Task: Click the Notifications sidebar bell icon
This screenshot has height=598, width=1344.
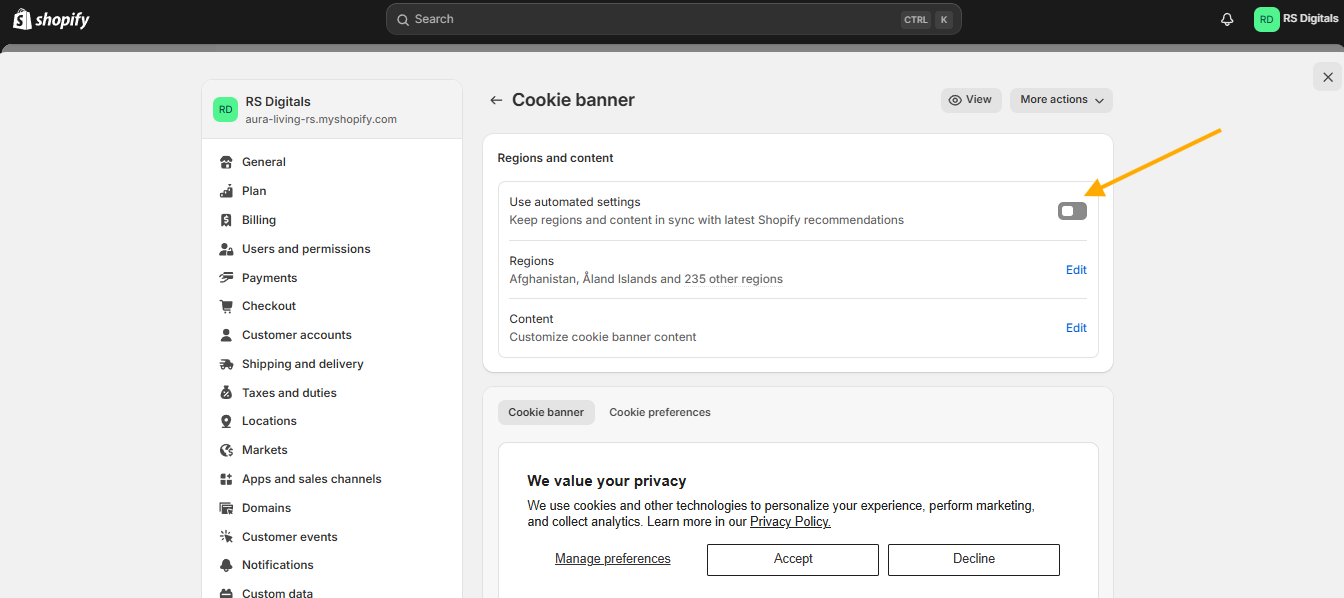Action: [226, 565]
